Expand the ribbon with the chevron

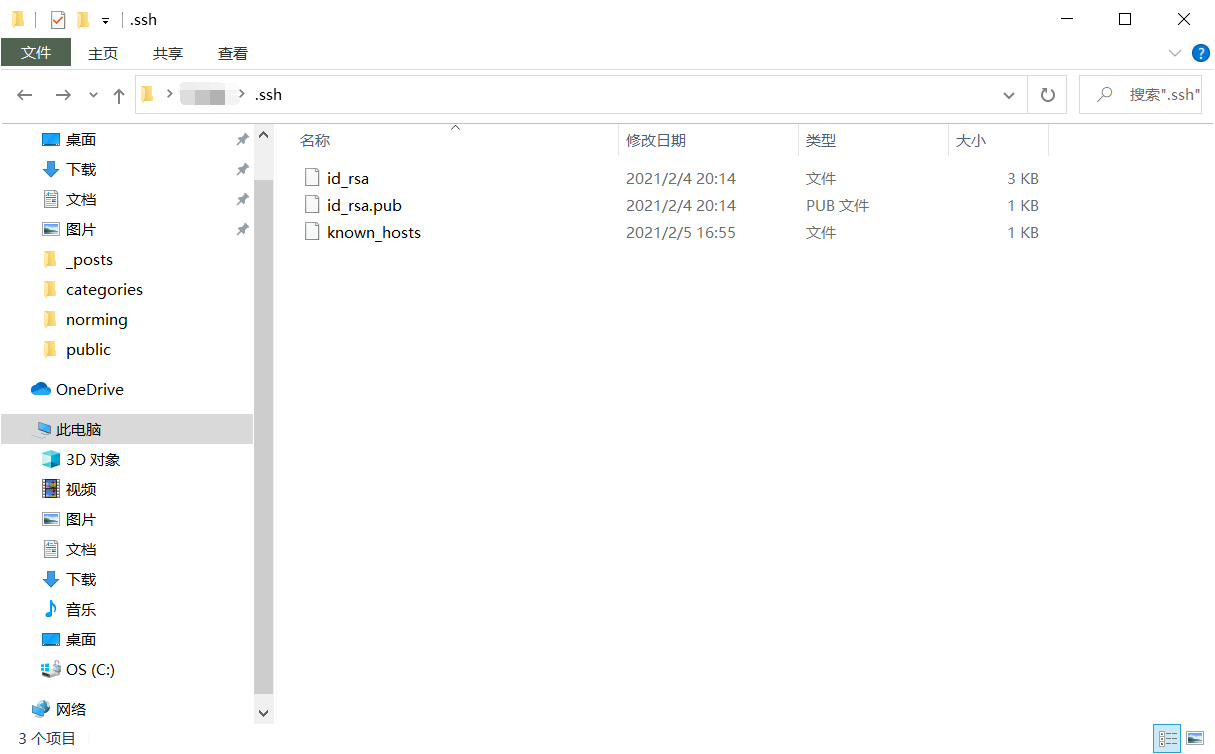[1175, 53]
